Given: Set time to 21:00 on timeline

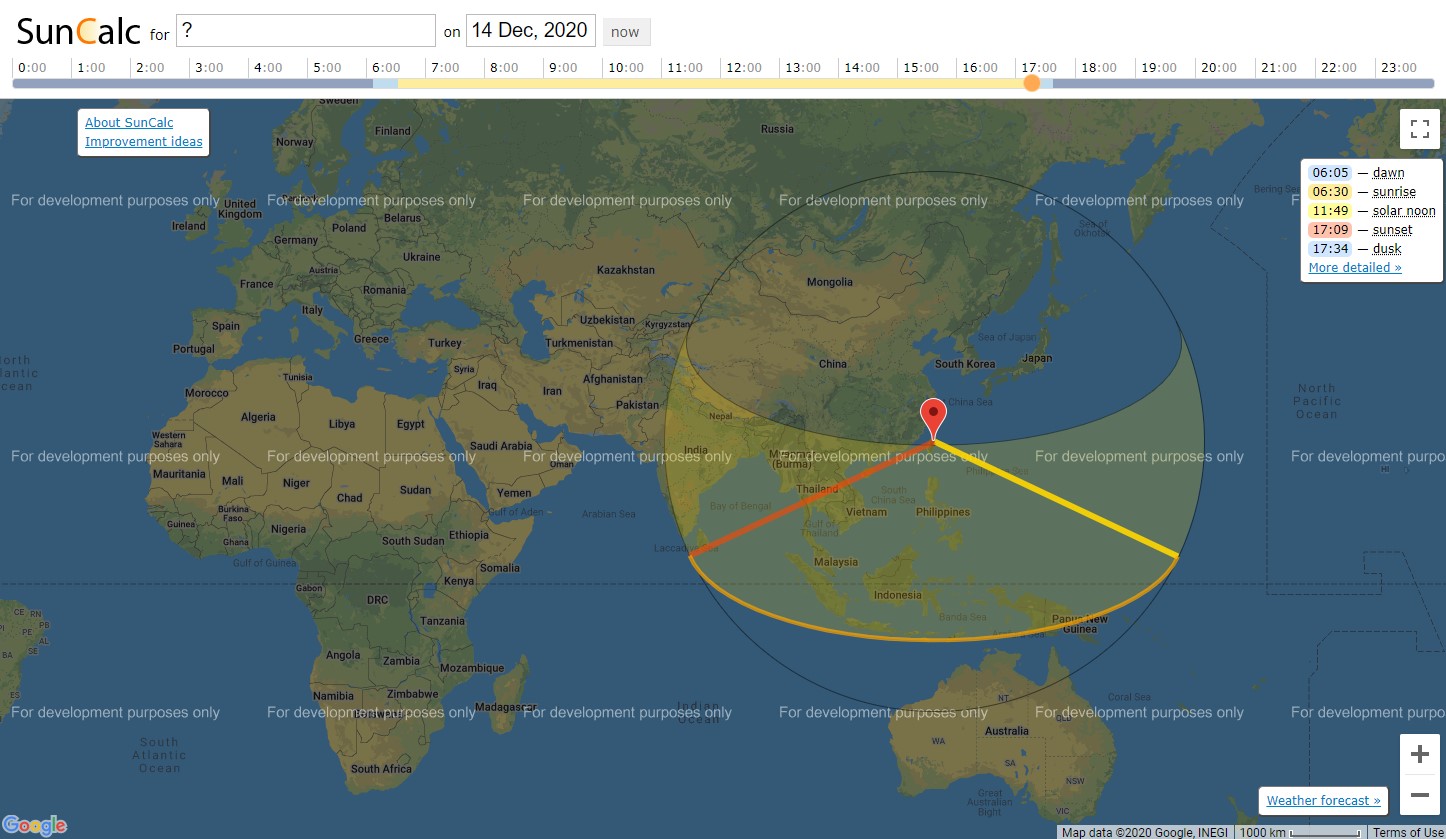Looking at the screenshot, I should click(x=1278, y=68).
